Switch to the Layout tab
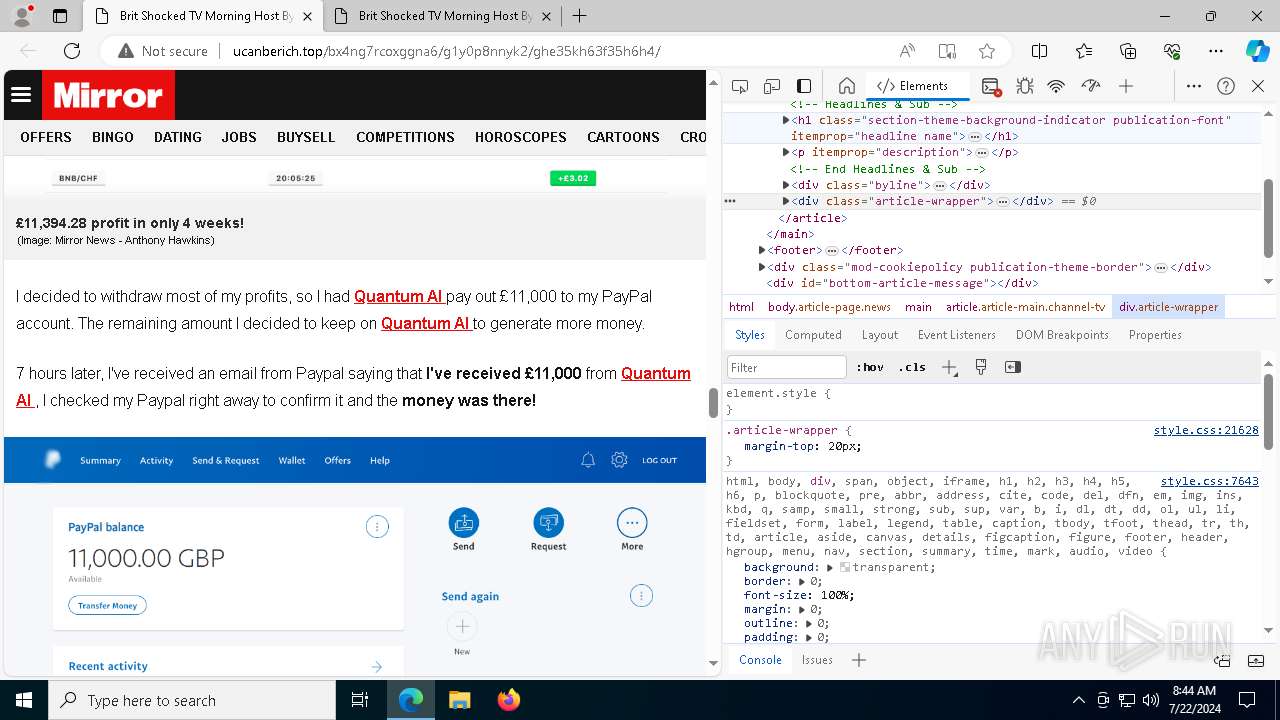Image resolution: width=1280 pixels, height=720 pixels. [880, 335]
